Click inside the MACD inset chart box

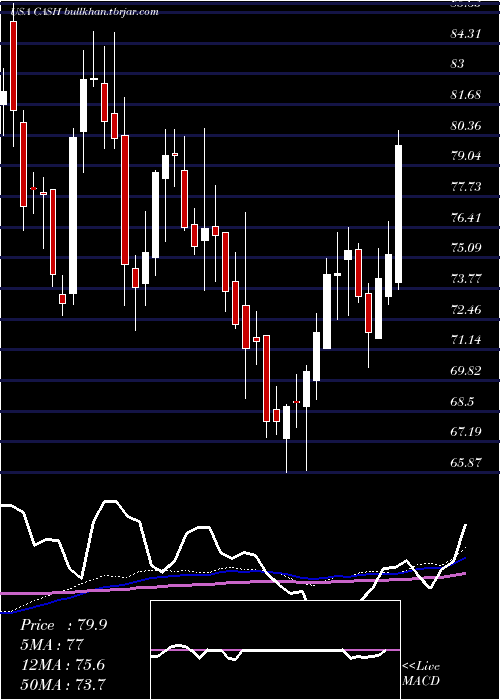[x=275, y=650]
